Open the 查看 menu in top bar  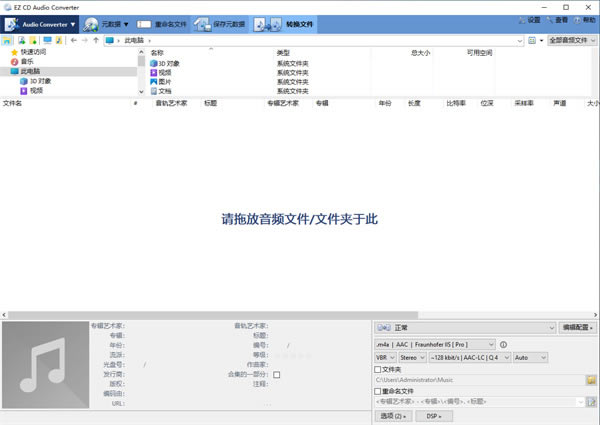557,20
